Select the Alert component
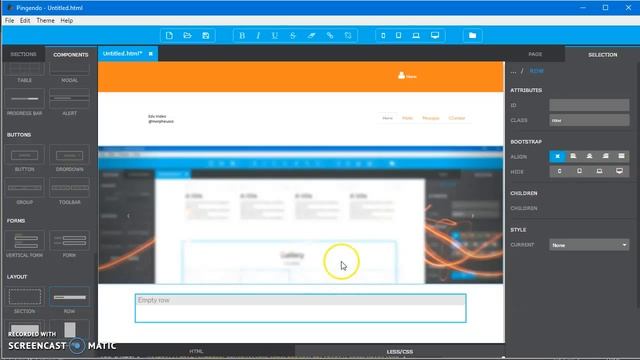640x360 pixels. point(69,102)
